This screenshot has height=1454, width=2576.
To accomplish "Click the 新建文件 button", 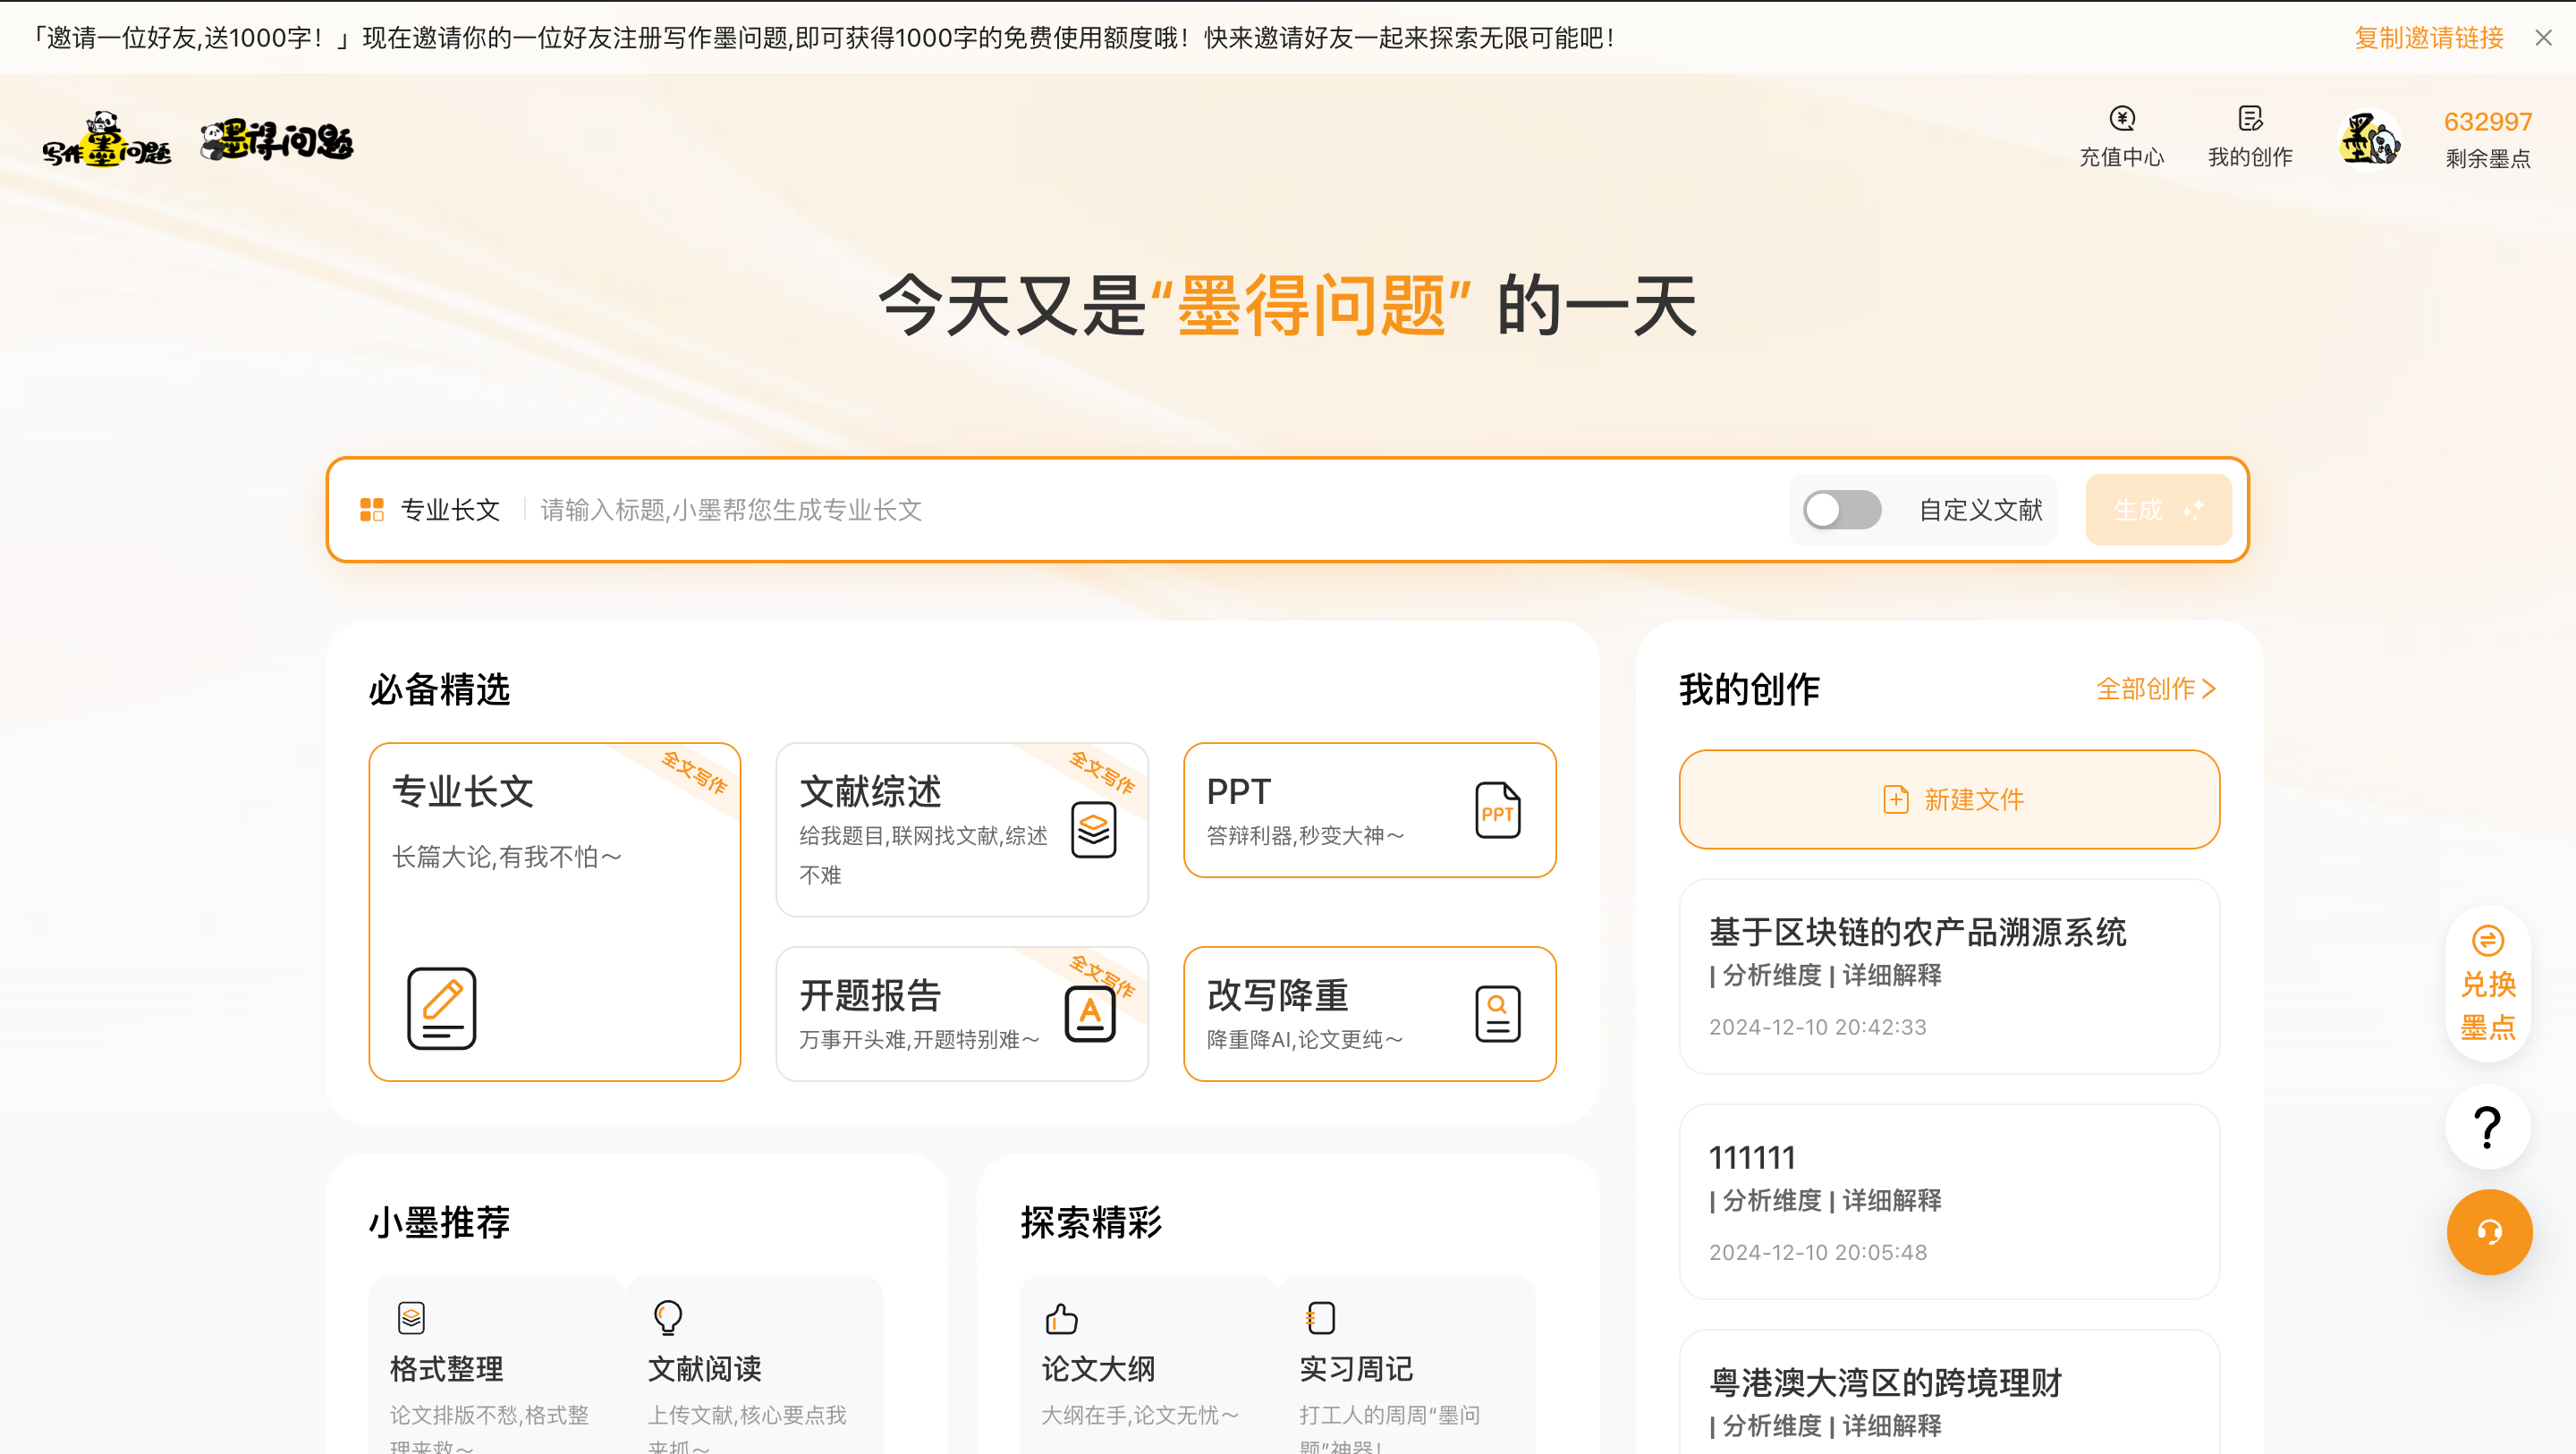I will [1948, 799].
